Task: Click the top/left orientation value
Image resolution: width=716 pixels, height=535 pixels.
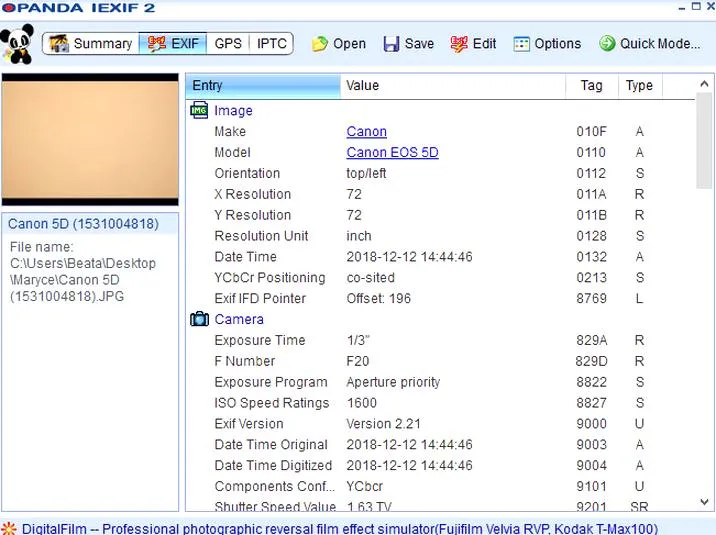Action: pos(366,173)
